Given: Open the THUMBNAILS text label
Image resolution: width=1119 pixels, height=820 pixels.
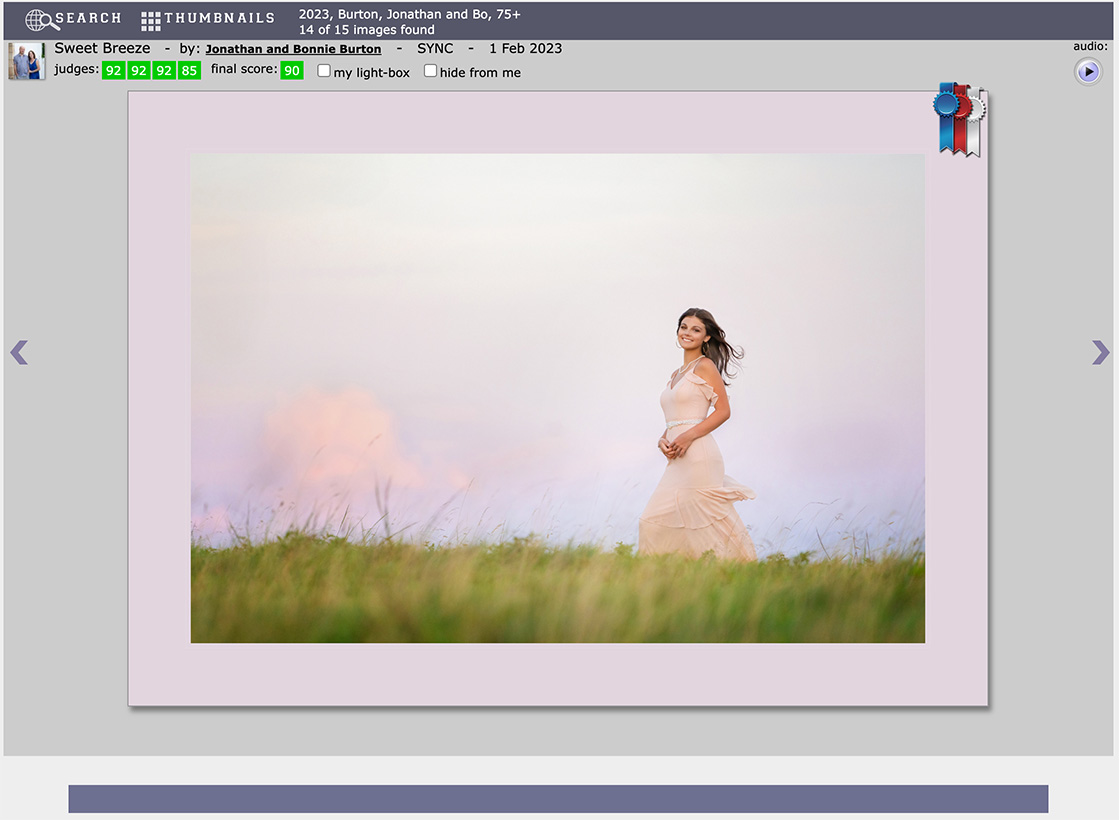Looking at the screenshot, I should [x=219, y=19].
